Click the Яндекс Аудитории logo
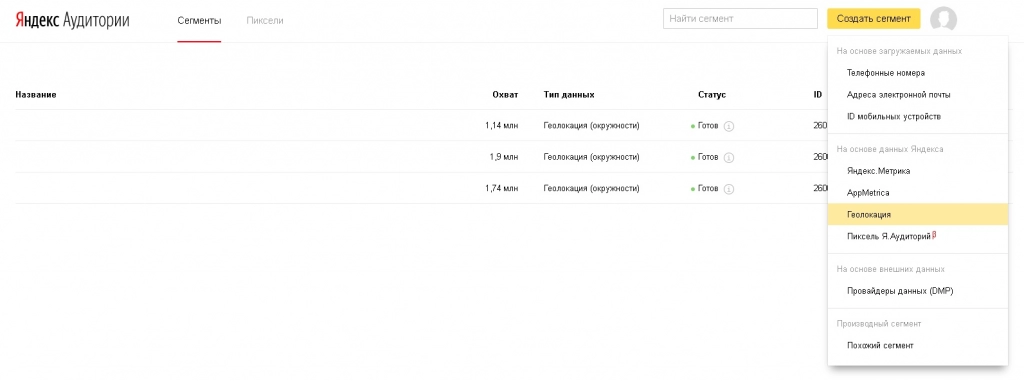Screen dimensions: 1024x381 tap(72, 20)
